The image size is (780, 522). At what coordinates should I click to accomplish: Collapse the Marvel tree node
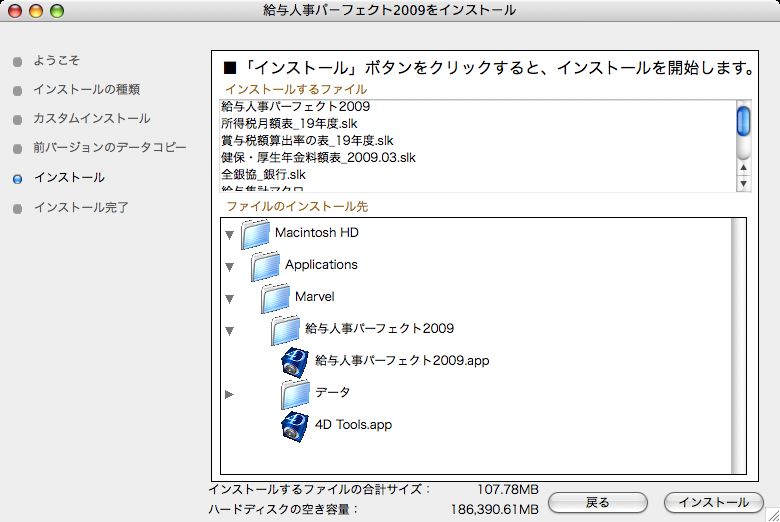pos(229,299)
